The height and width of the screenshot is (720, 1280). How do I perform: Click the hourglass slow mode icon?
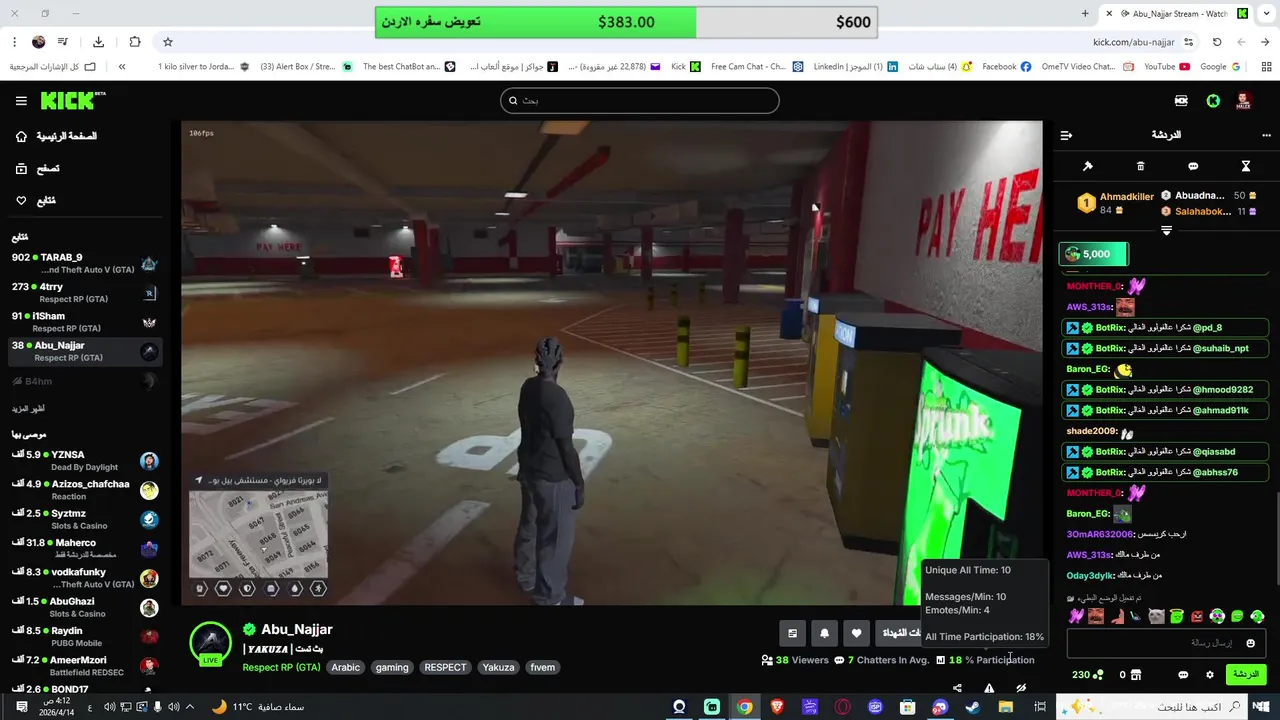(x=1246, y=166)
